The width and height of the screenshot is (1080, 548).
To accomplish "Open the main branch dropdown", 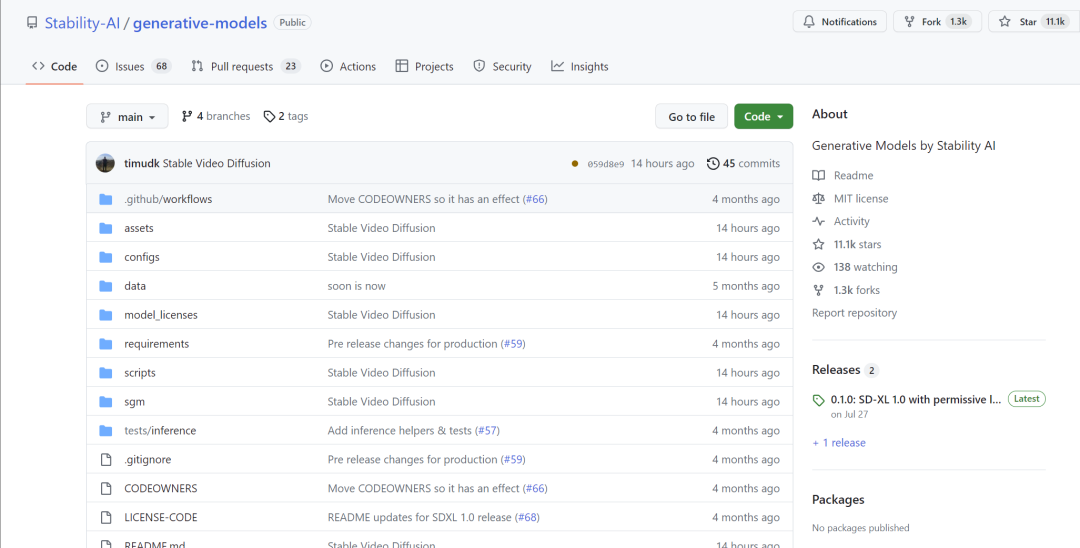I will [127, 117].
